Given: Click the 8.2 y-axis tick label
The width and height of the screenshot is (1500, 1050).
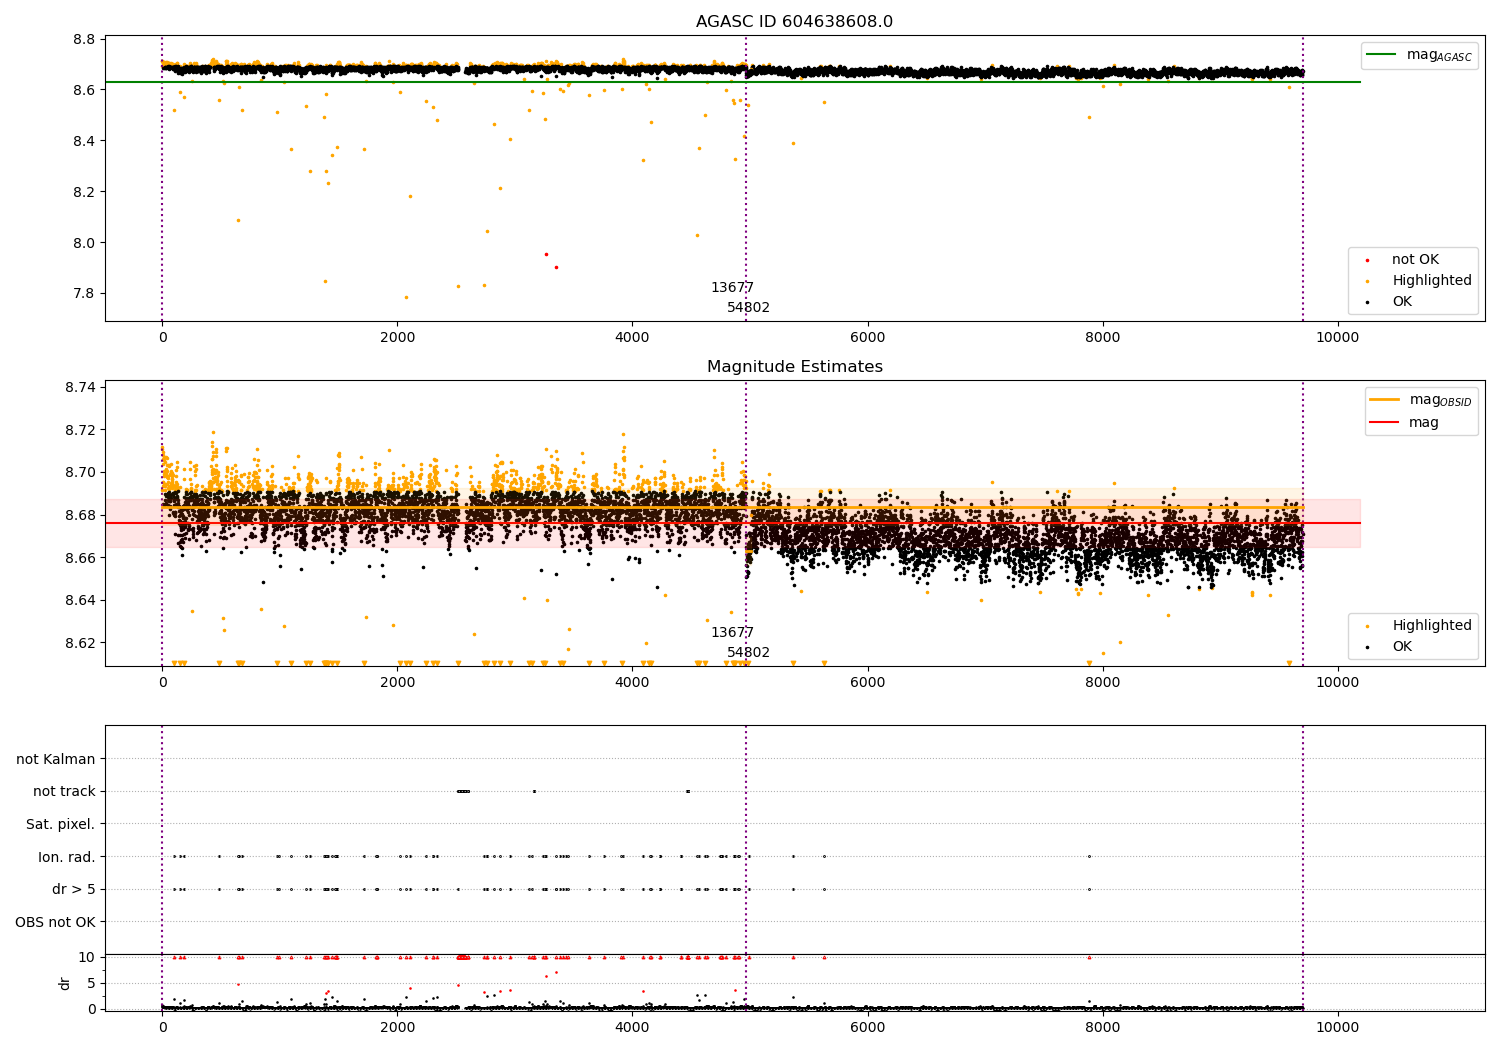Looking at the screenshot, I should point(84,192).
